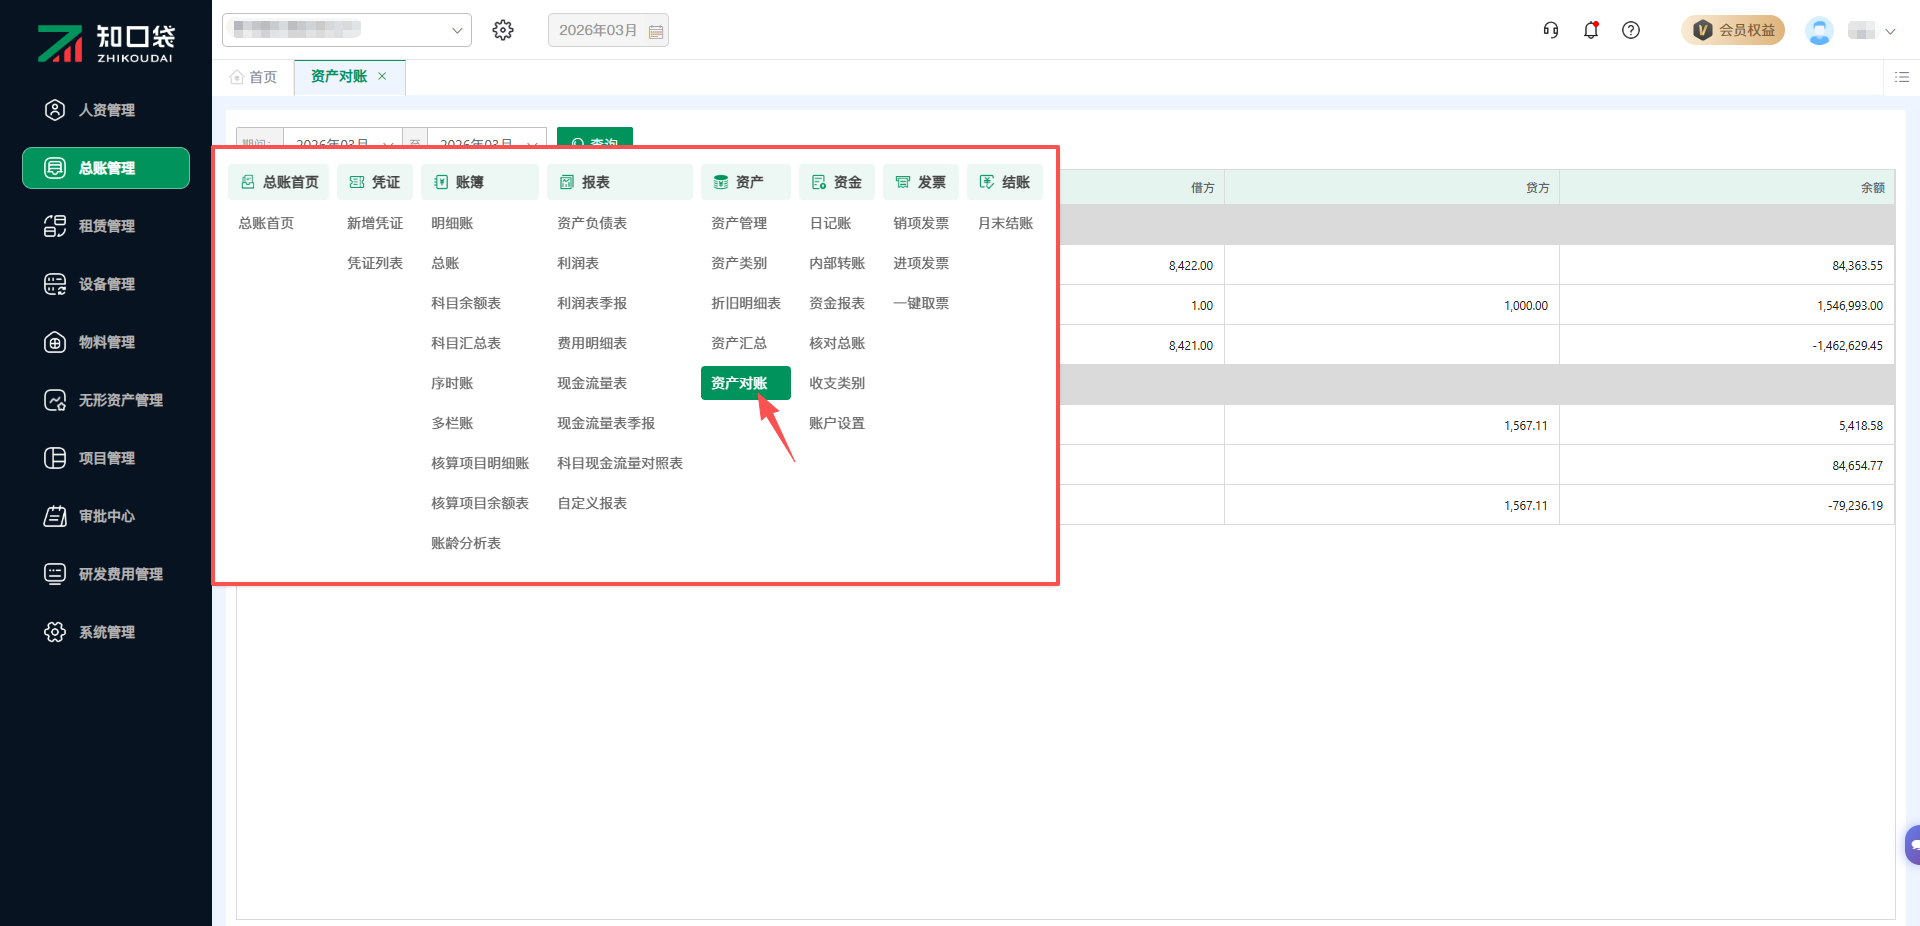
Task: Open 销项发票 menu entry
Action: click(x=921, y=223)
